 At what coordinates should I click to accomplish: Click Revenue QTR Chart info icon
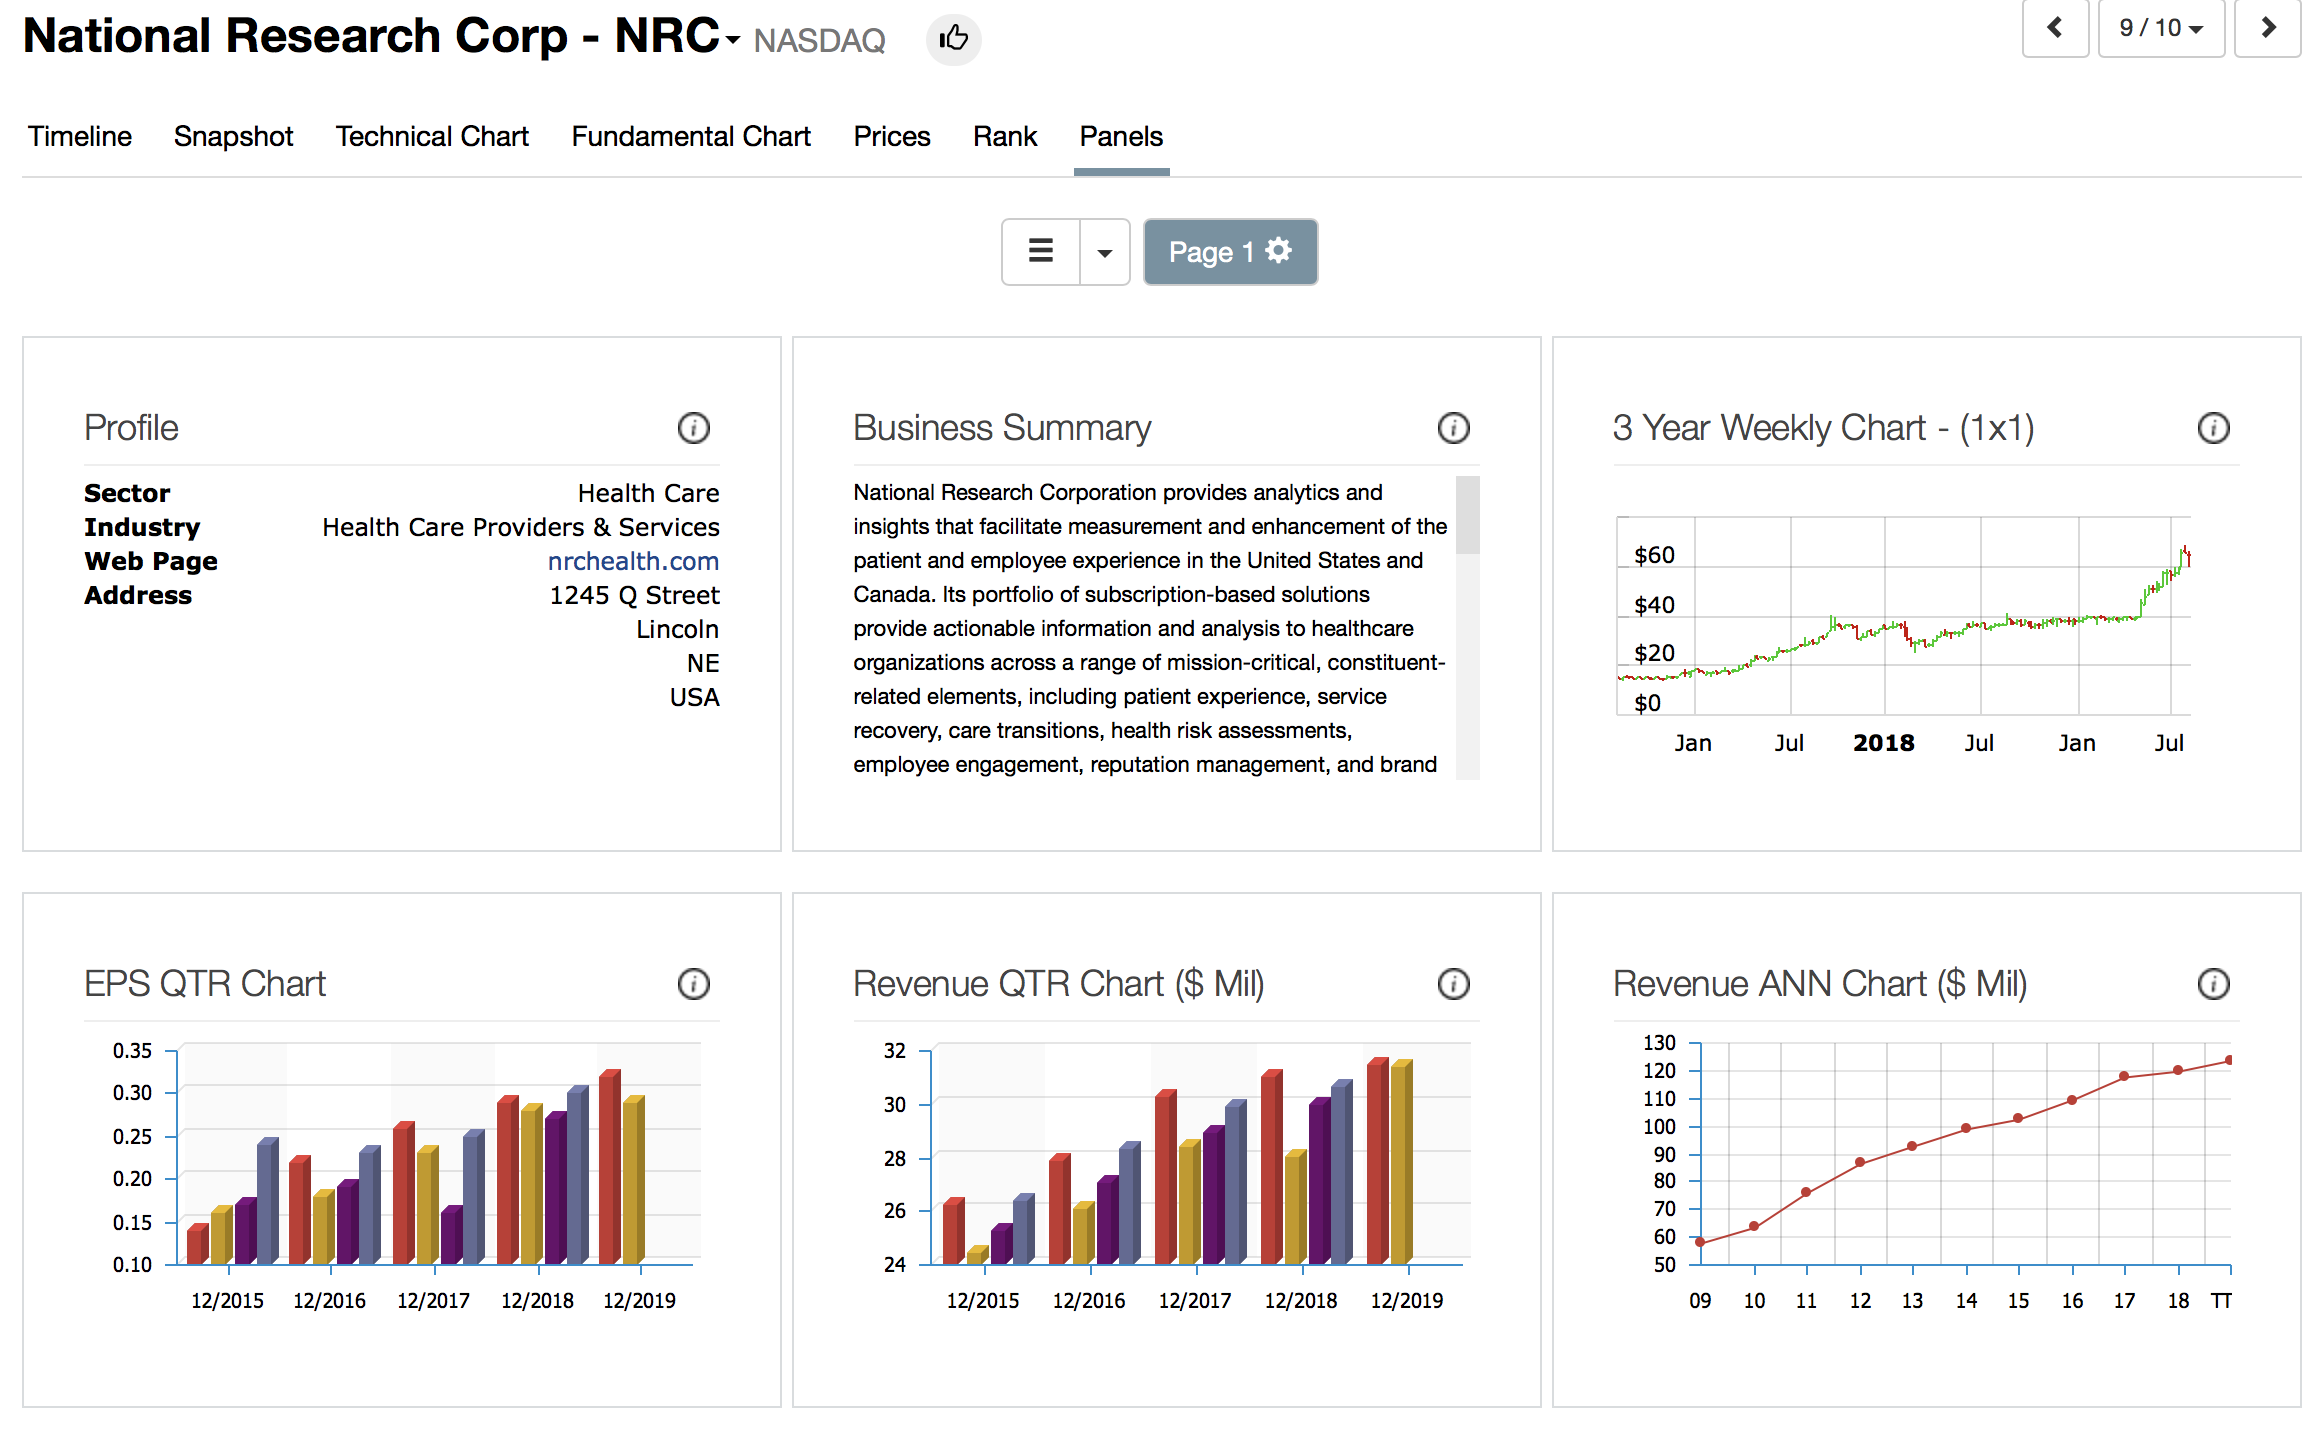[x=1453, y=984]
